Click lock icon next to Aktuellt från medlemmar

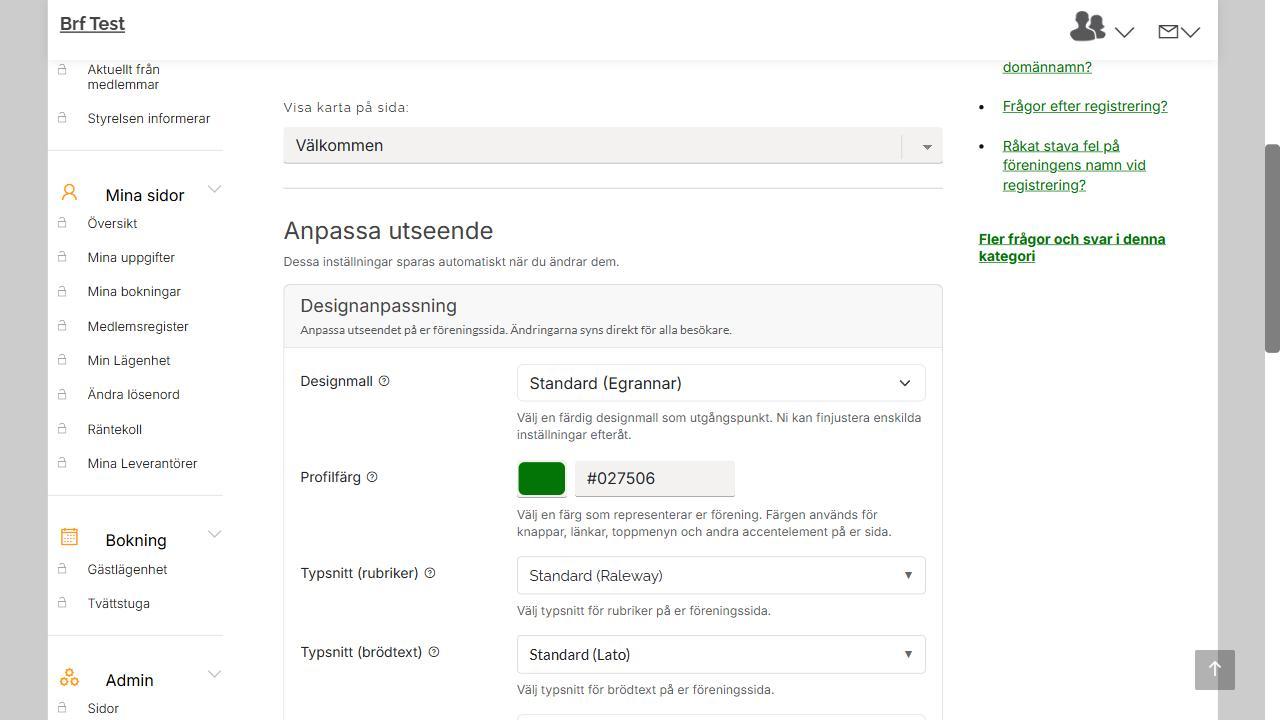pyautogui.click(x=62, y=69)
